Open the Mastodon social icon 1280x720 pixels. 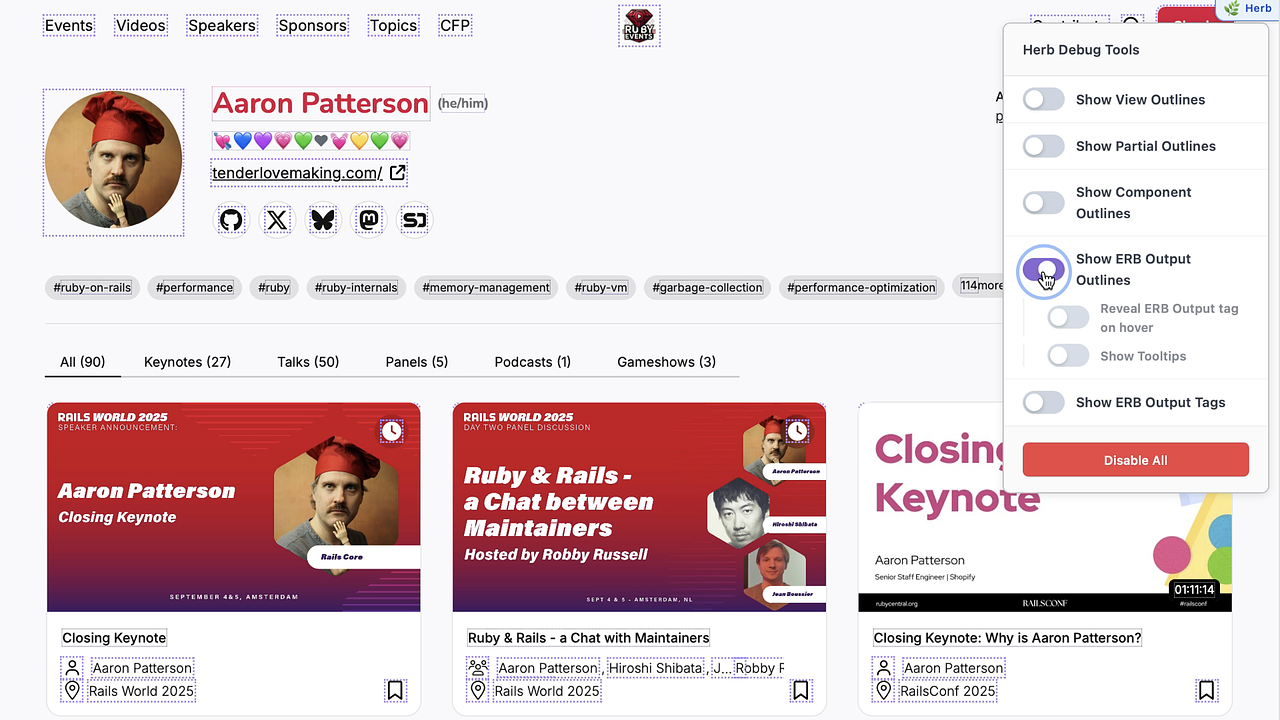pos(369,220)
